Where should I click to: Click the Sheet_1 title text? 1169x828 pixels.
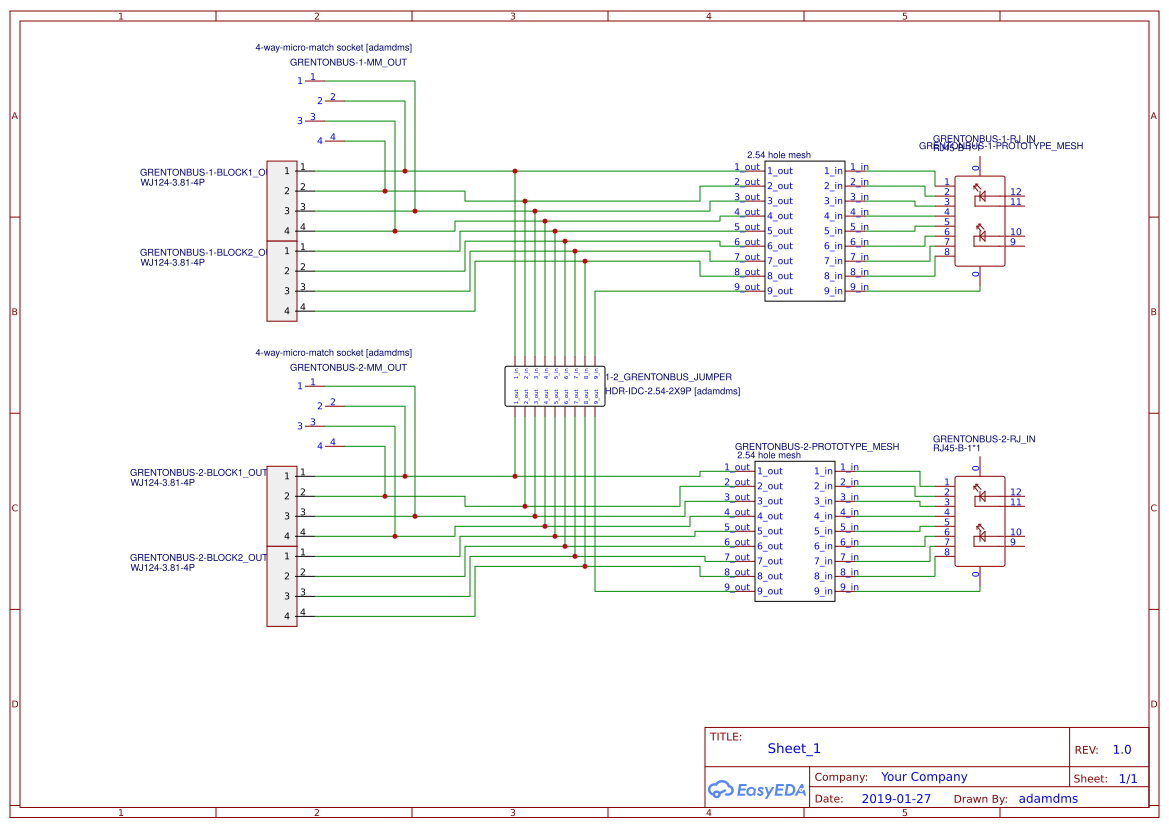pyautogui.click(x=793, y=748)
